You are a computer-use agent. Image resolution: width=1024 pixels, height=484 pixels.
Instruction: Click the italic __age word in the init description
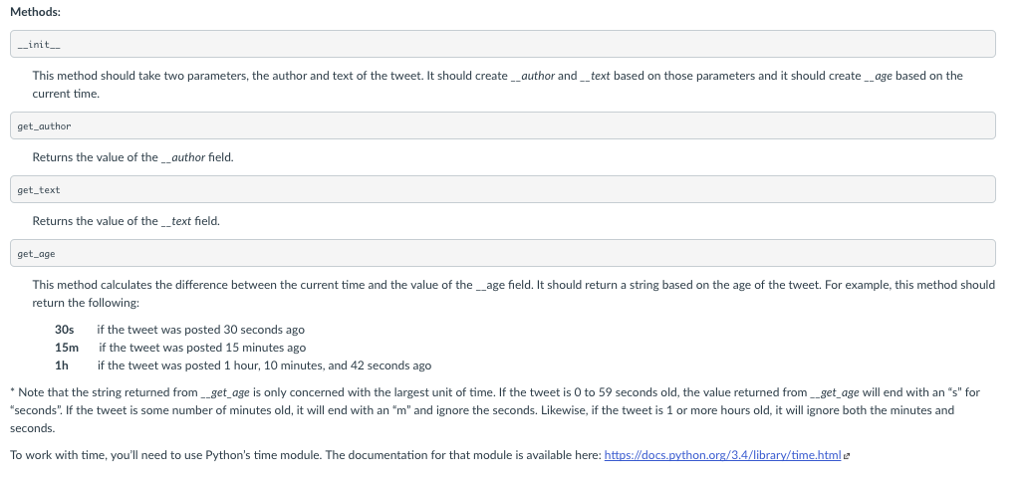pyautogui.click(x=878, y=76)
